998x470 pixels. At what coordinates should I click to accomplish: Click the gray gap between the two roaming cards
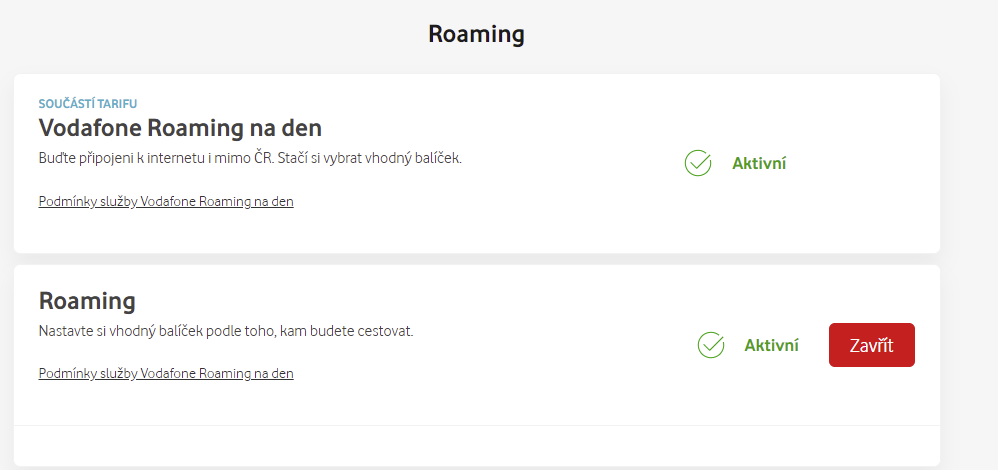(476, 259)
